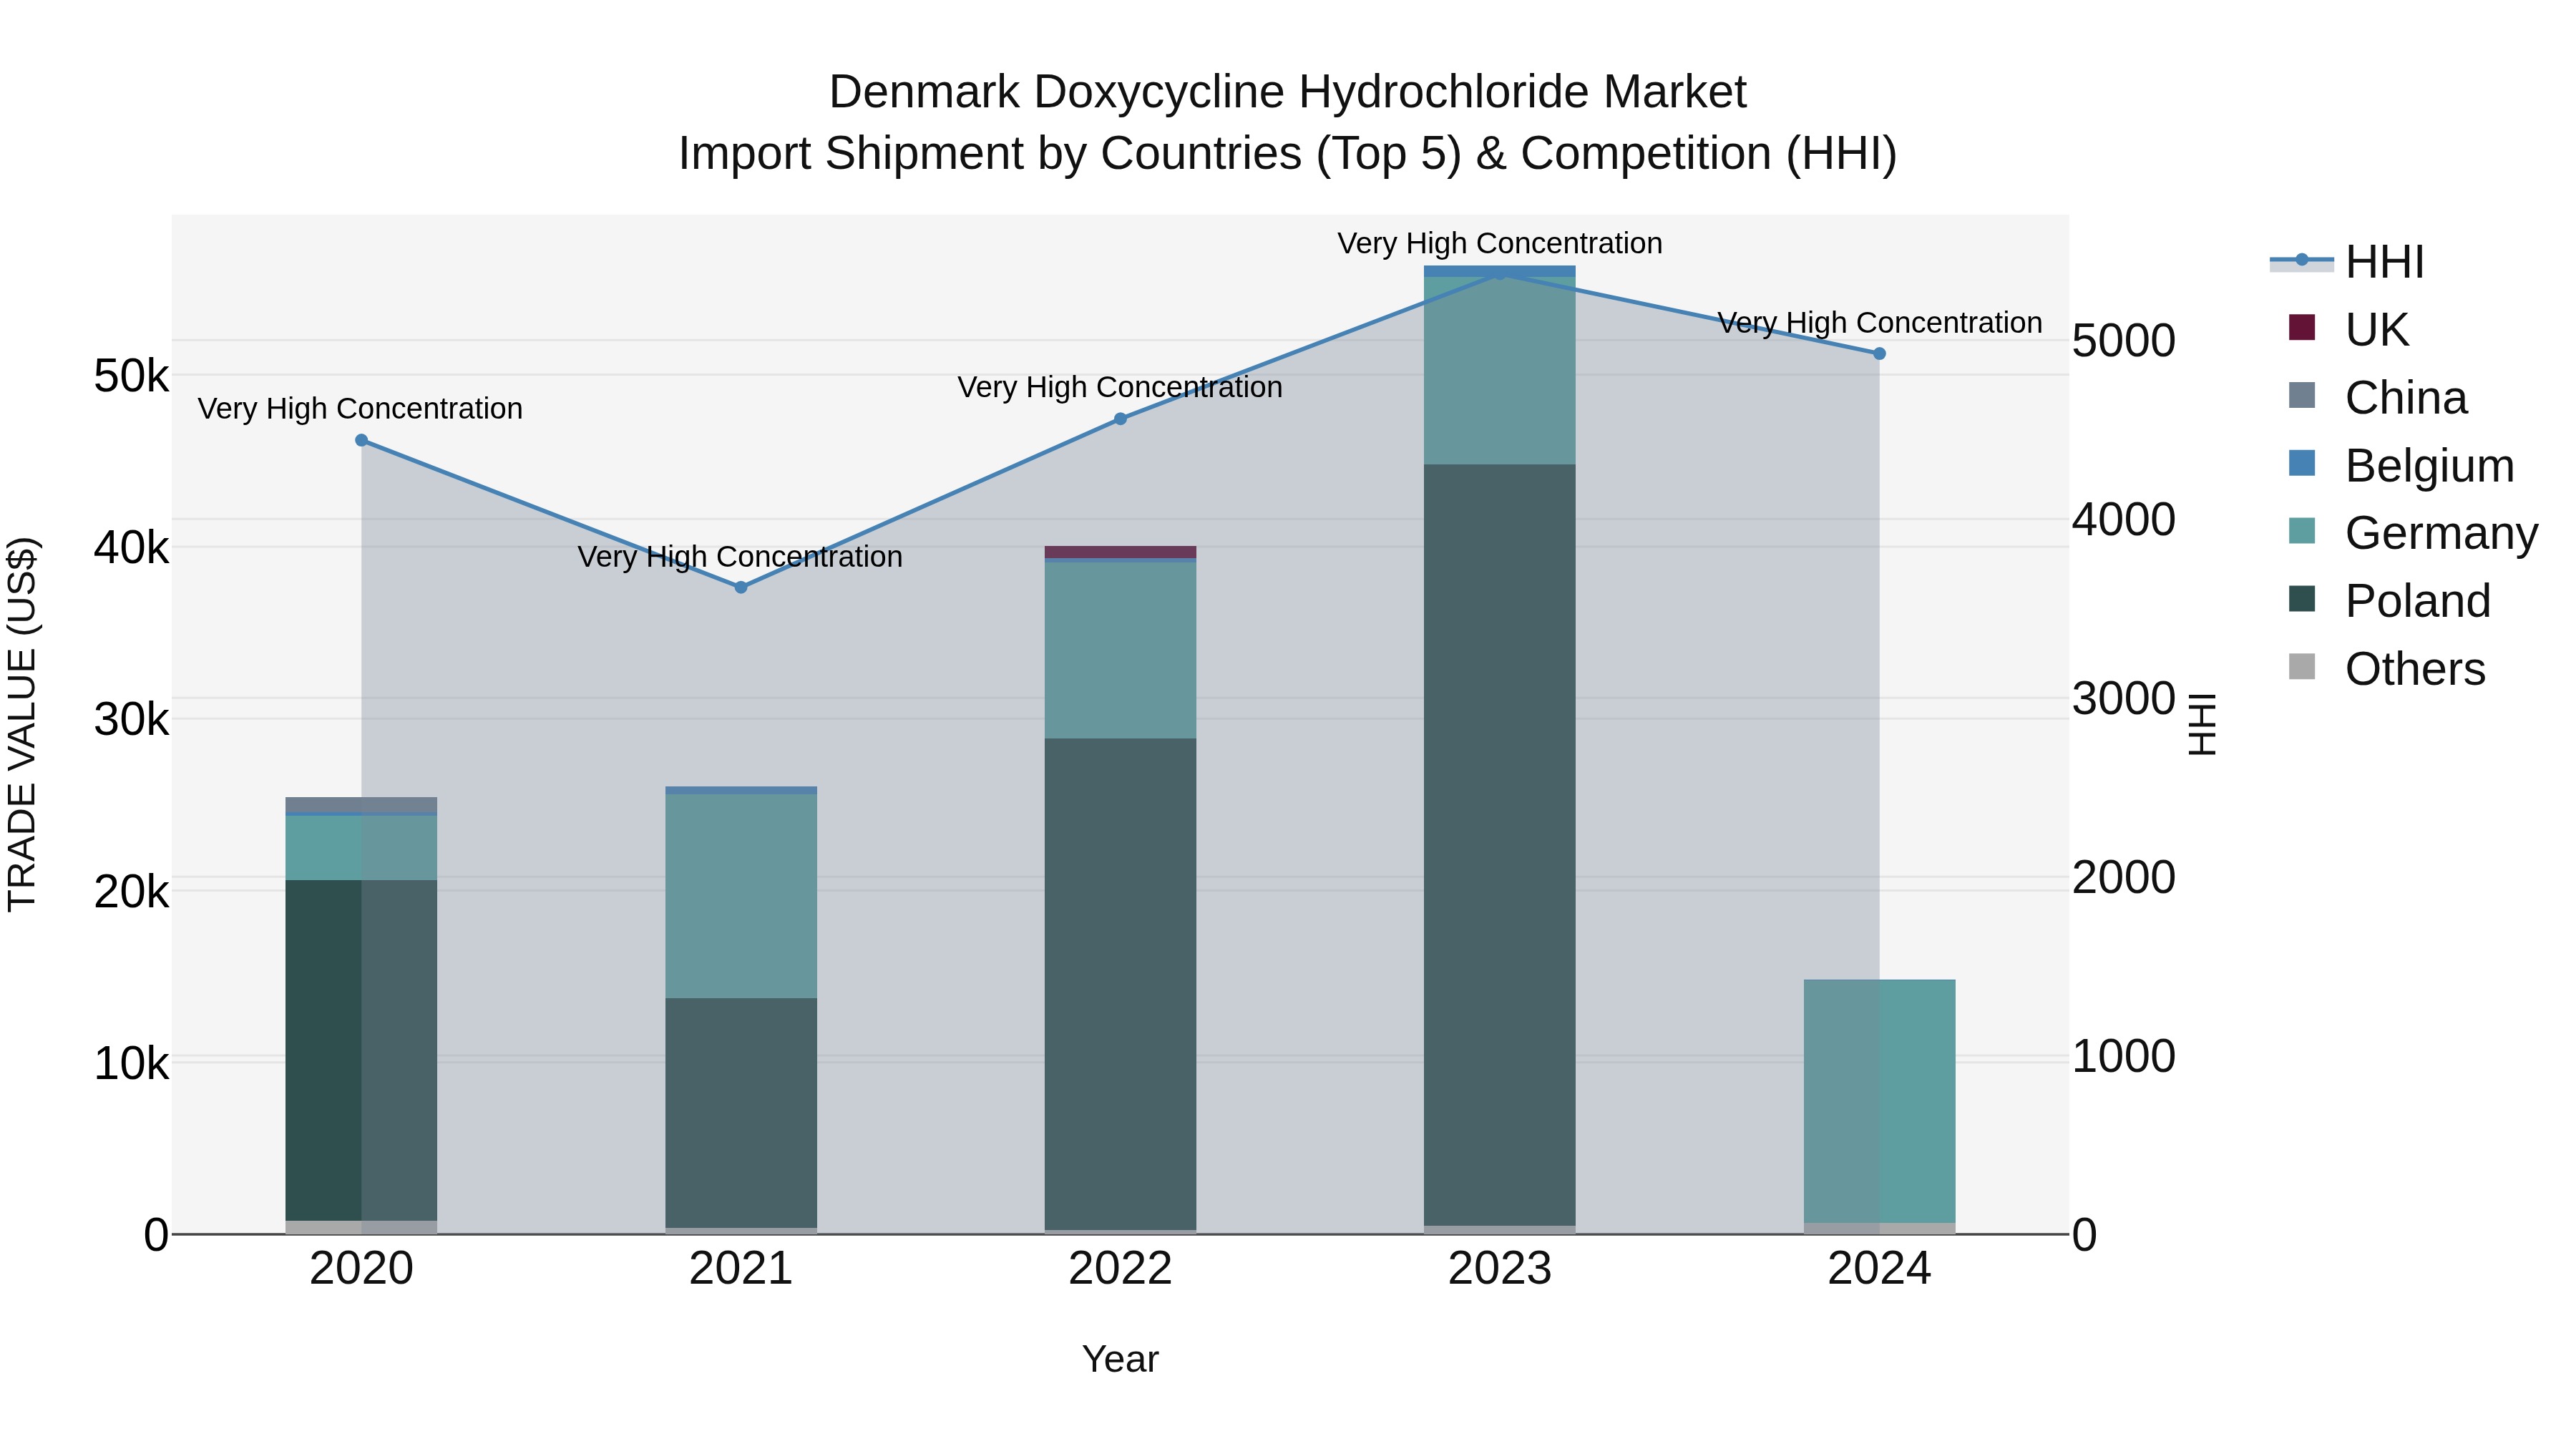Click the chart title 'Denmark Doxycycline Hydrochloride Market'
The image size is (2576, 1449).
(x=1288, y=92)
